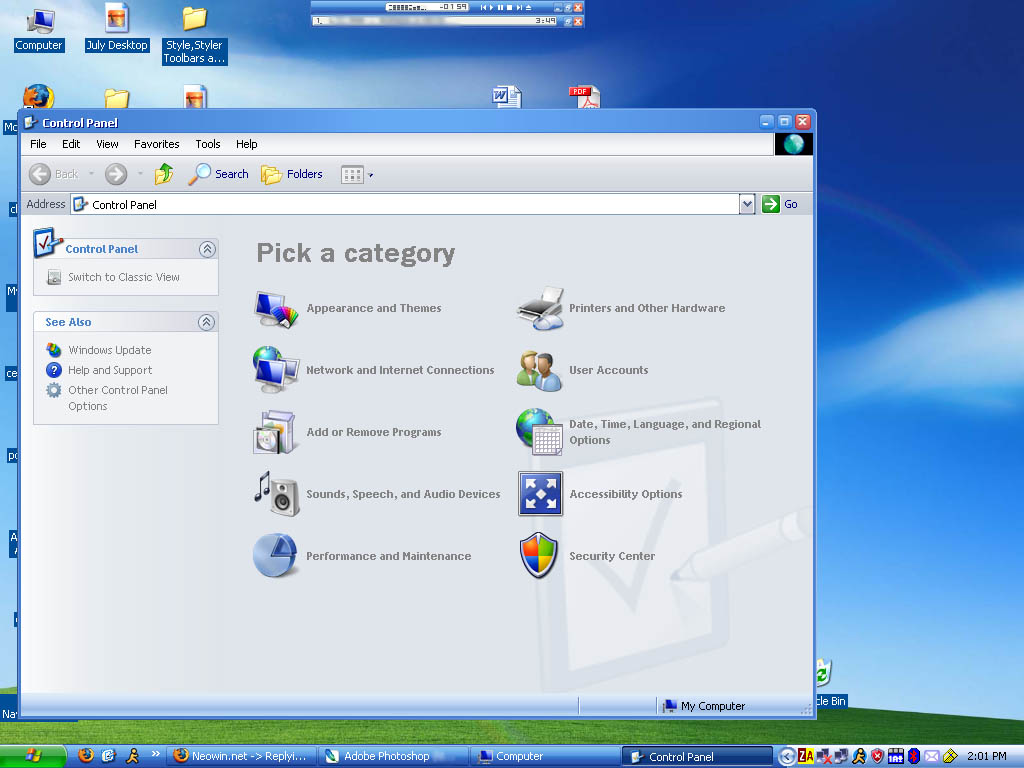Open Network and Internet Connections icon
The width and height of the screenshot is (1024, 768).
[x=276, y=370]
